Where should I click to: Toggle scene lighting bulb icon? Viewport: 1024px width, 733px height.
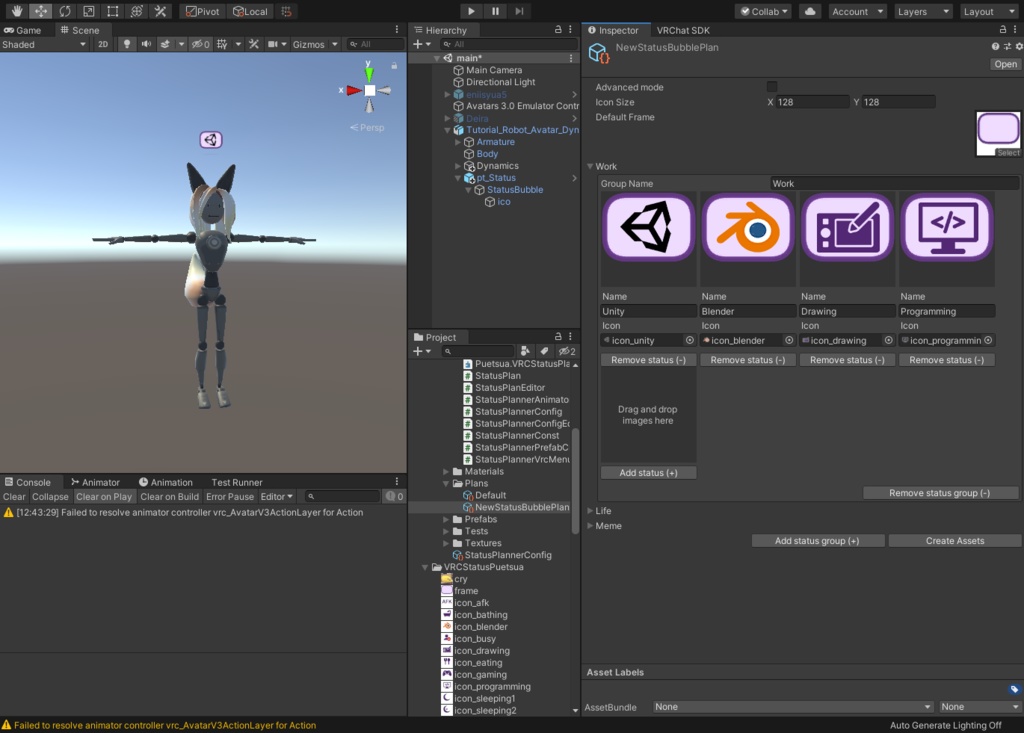pos(127,44)
